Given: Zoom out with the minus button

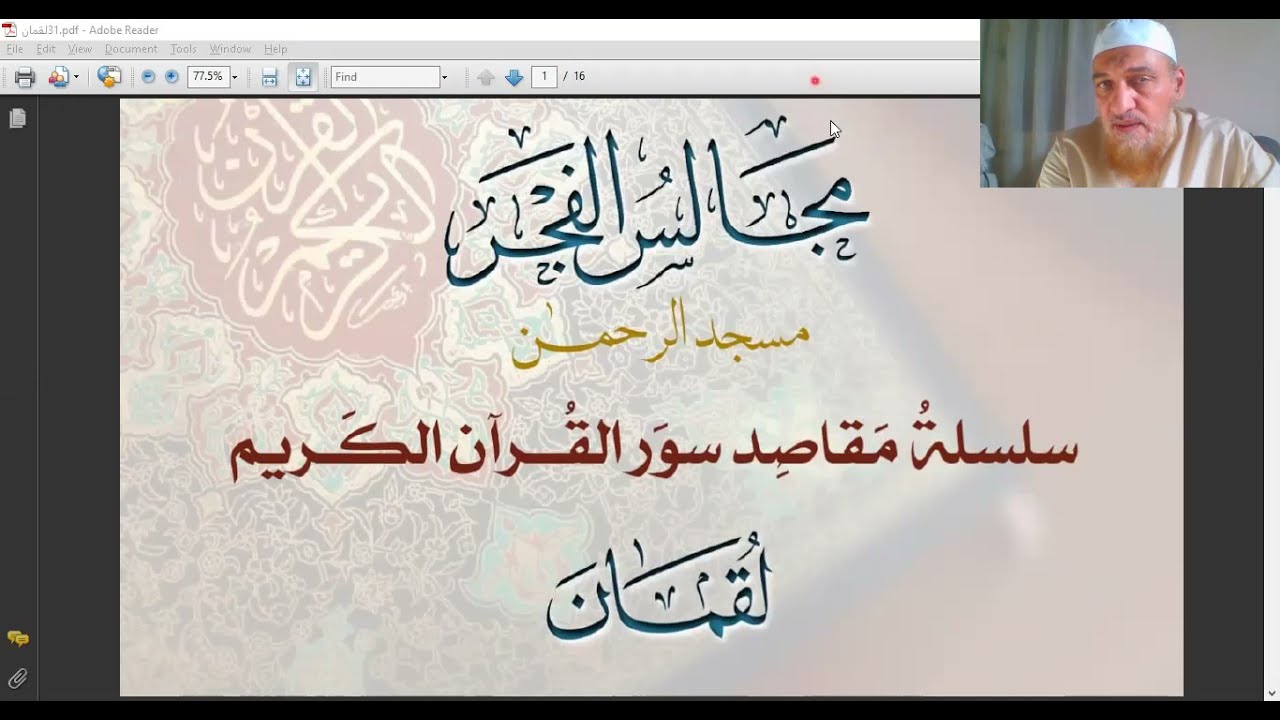Looking at the screenshot, I should click(x=148, y=77).
